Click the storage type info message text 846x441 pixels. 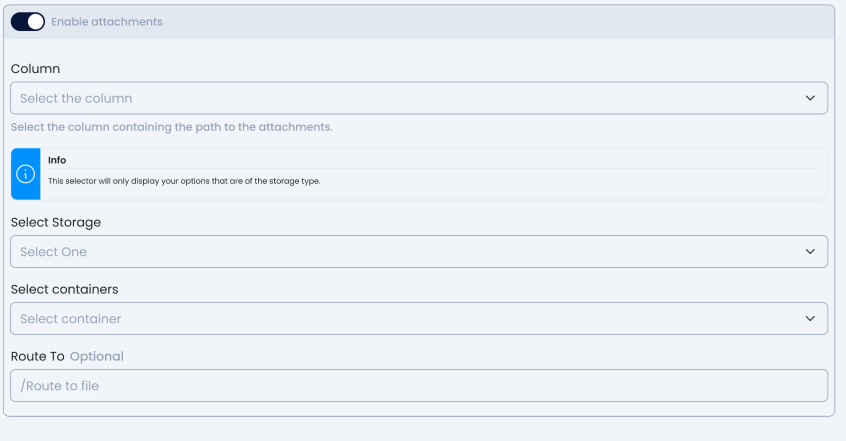[x=184, y=181]
